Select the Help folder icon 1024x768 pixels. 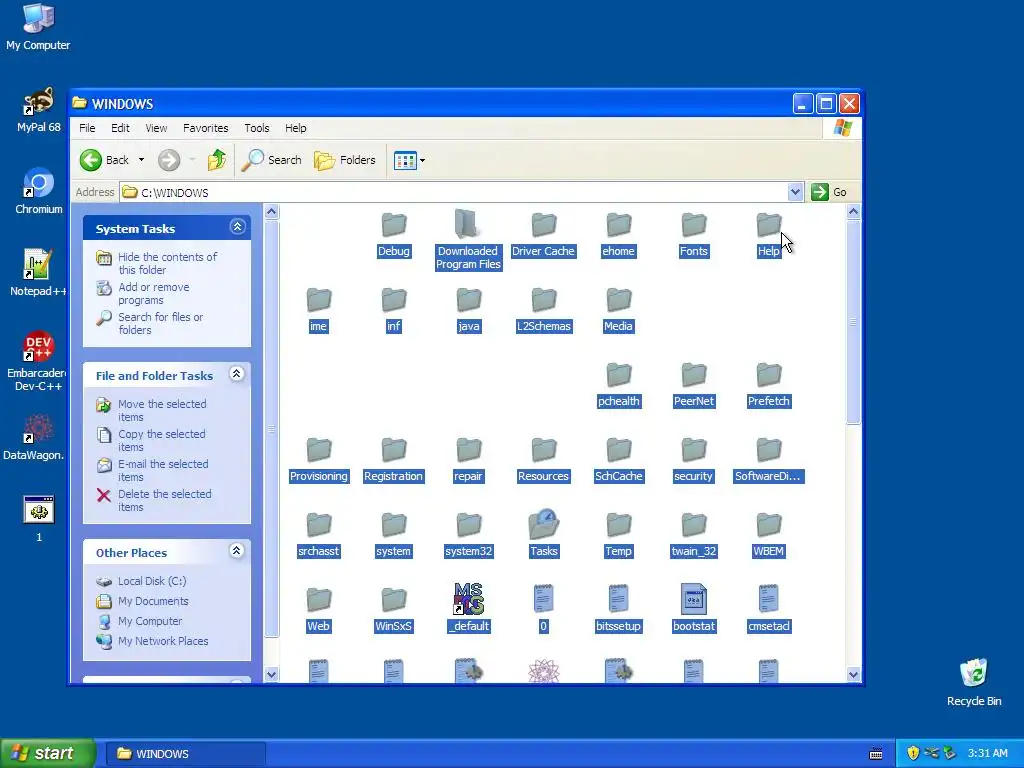pyautogui.click(x=769, y=225)
